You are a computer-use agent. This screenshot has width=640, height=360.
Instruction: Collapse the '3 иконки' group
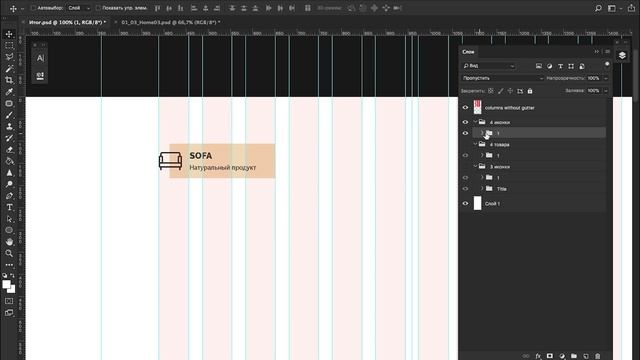(x=476, y=167)
